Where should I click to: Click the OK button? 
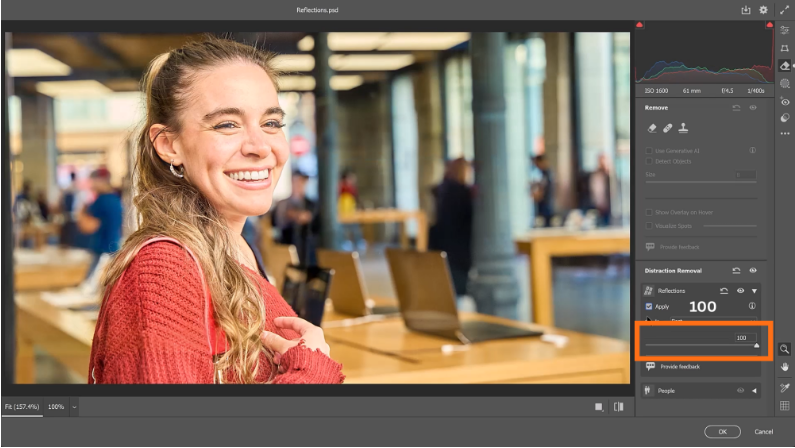click(x=722, y=431)
